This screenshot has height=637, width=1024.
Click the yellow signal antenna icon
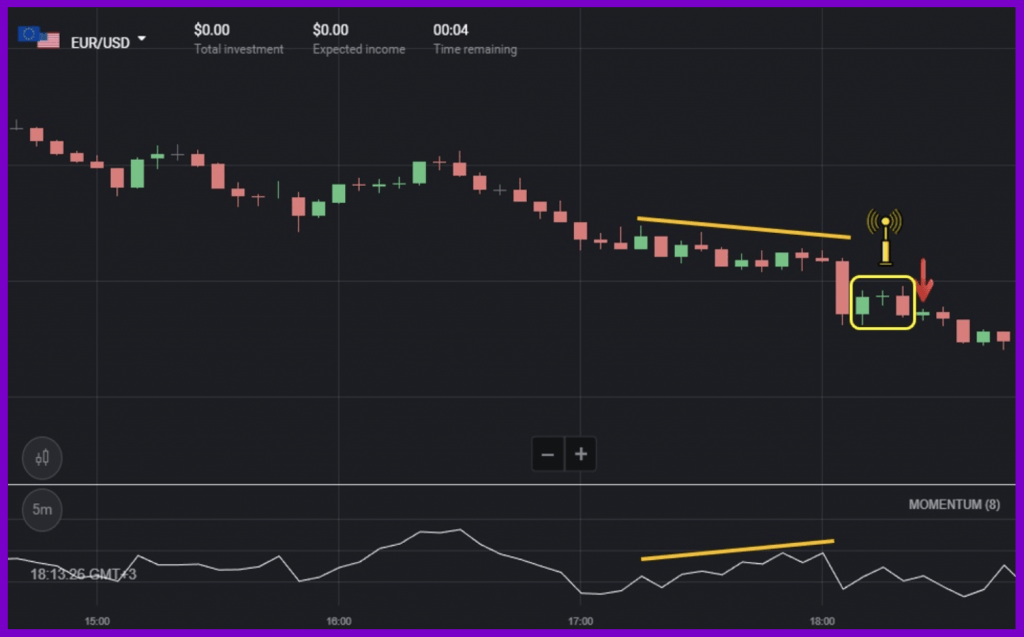click(x=884, y=237)
